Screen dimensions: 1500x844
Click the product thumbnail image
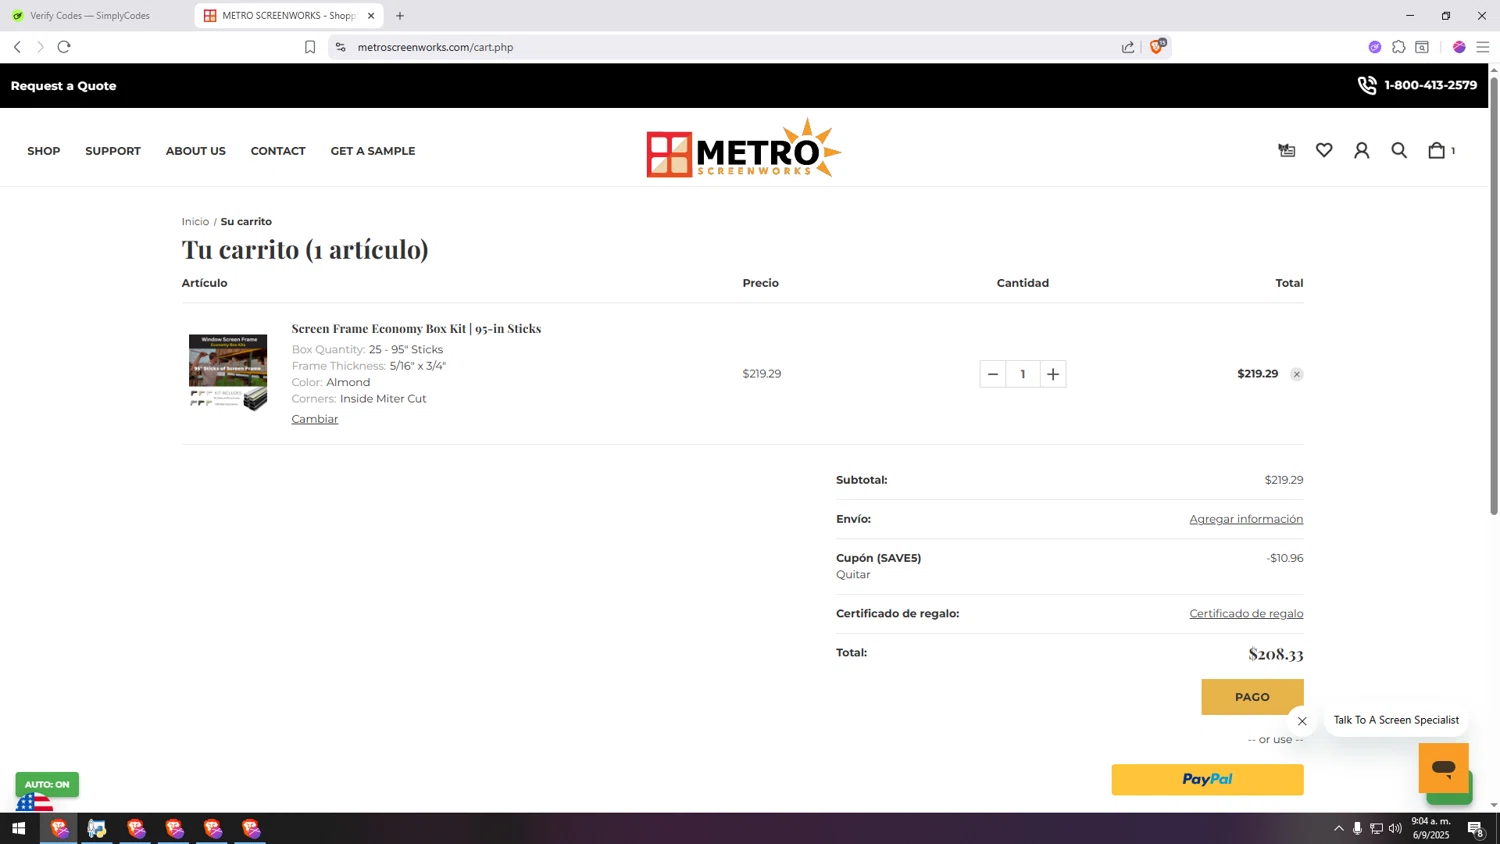pos(228,372)
